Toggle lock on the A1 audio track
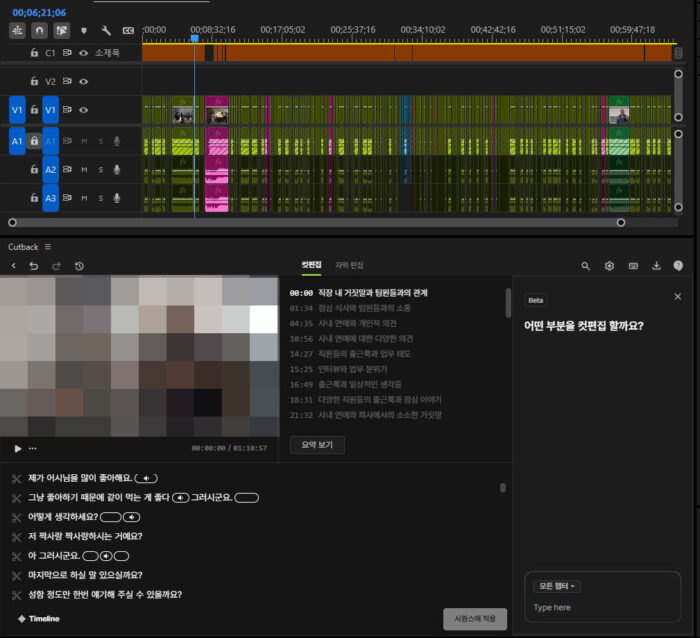 (x=34, y=141)
